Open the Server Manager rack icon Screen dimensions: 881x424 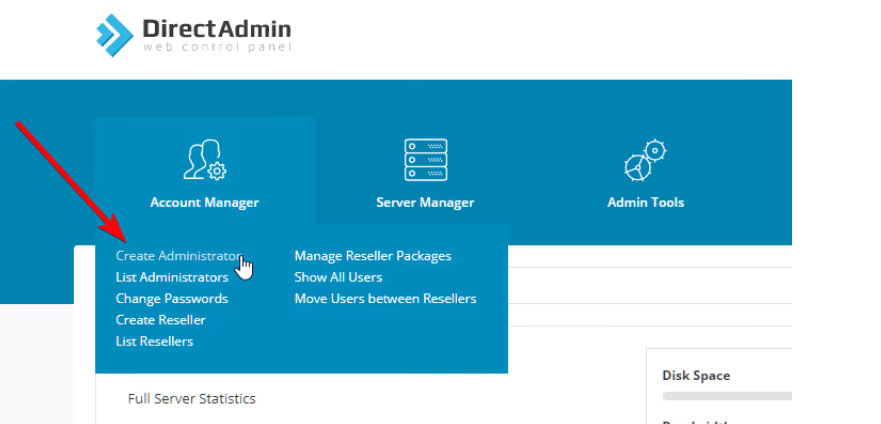[425, 160]
